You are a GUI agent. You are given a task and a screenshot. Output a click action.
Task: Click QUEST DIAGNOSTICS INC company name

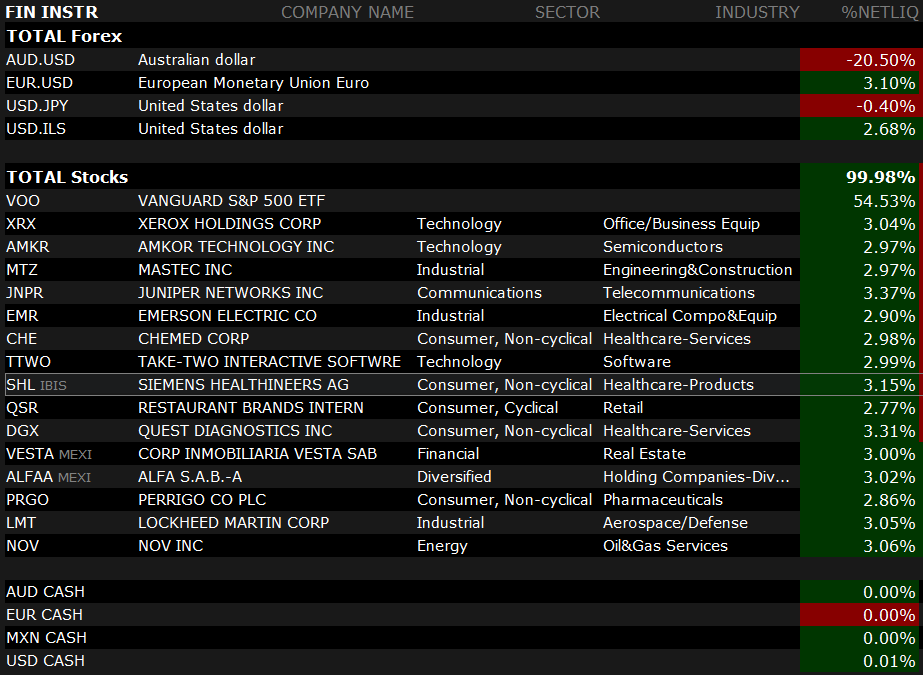coord(235,430)
